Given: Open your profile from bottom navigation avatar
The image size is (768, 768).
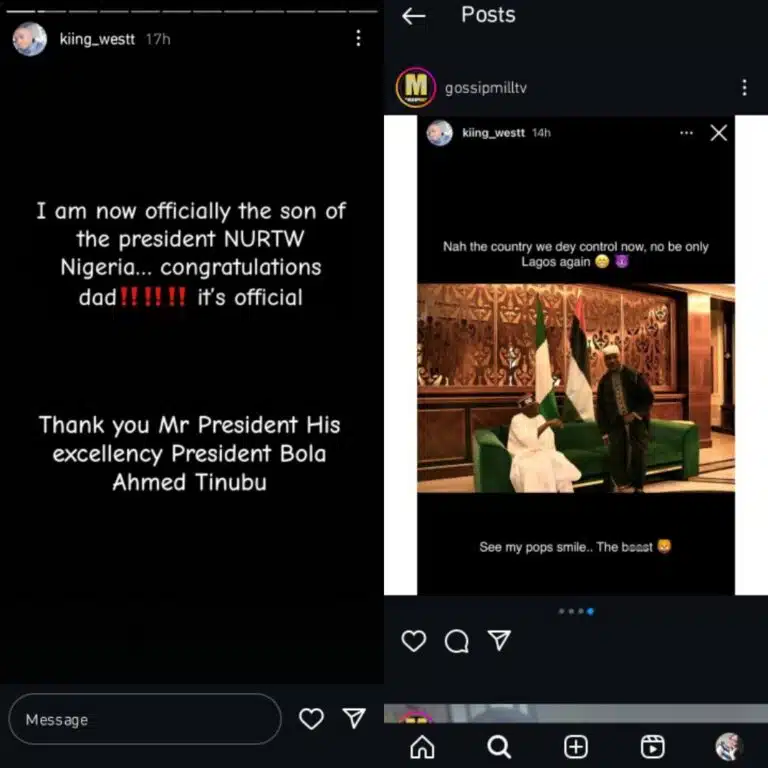Looking at the screenshot, I should point(728,746).
